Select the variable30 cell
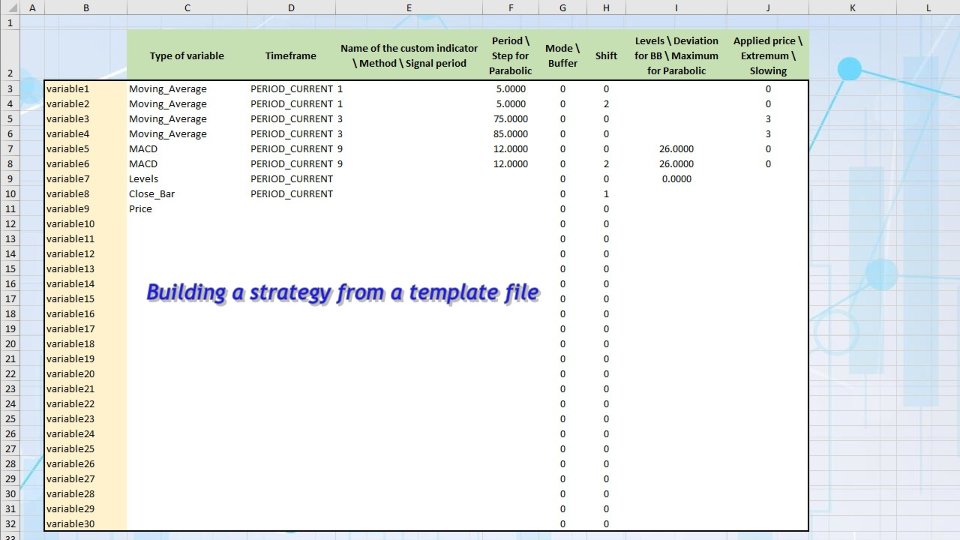 point(86,524)
